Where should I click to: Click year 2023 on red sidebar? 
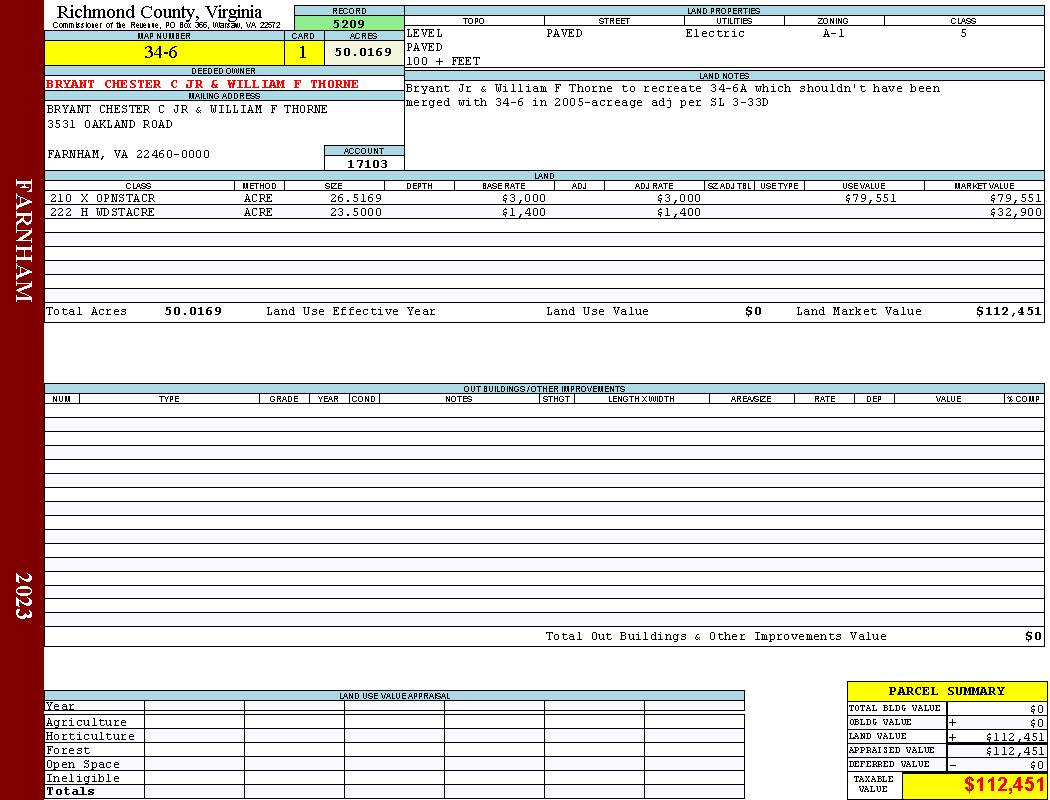pyautogui.click(x=23, y=596)
